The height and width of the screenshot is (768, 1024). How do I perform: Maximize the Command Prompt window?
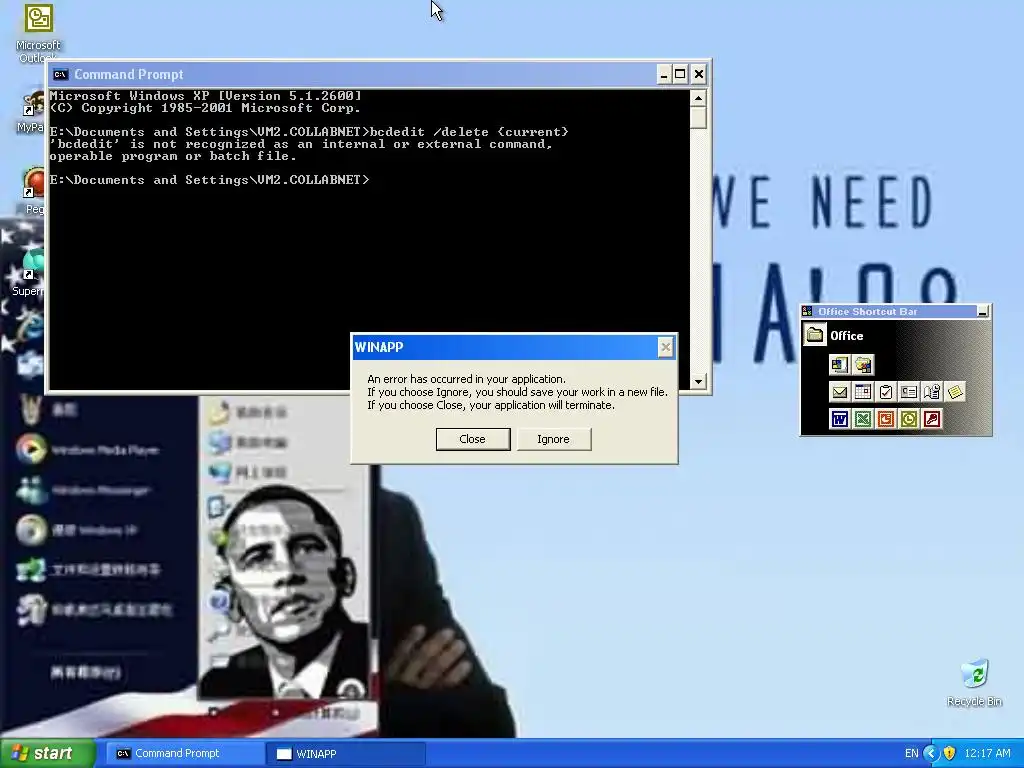pos(680,74)
